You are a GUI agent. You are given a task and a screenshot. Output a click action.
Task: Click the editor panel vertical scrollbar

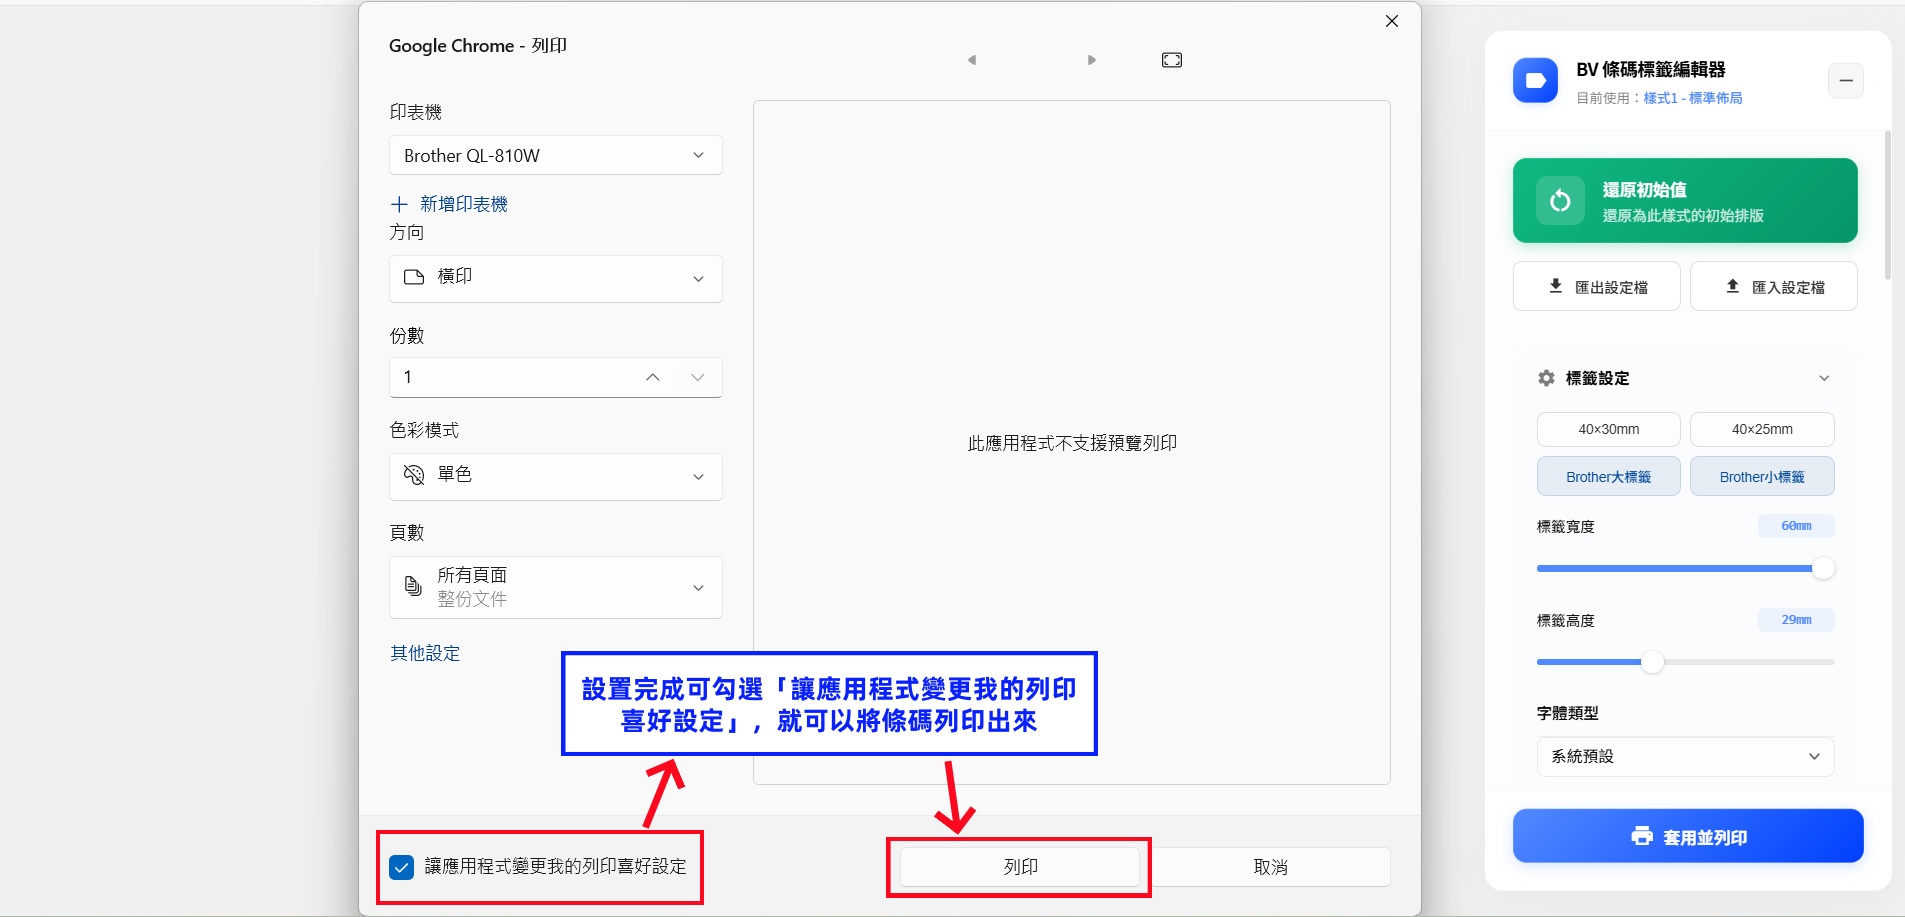coord(1888,205)
